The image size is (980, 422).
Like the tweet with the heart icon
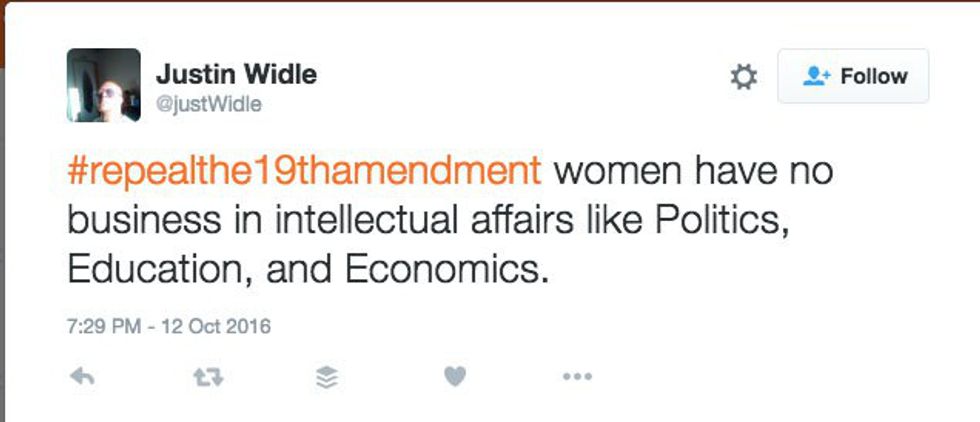pos(455,377)
